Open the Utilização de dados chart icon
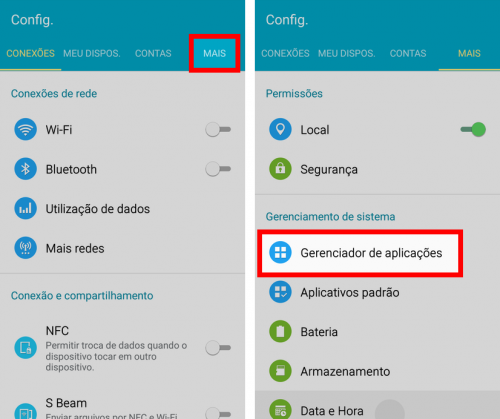 coord(25,208)
